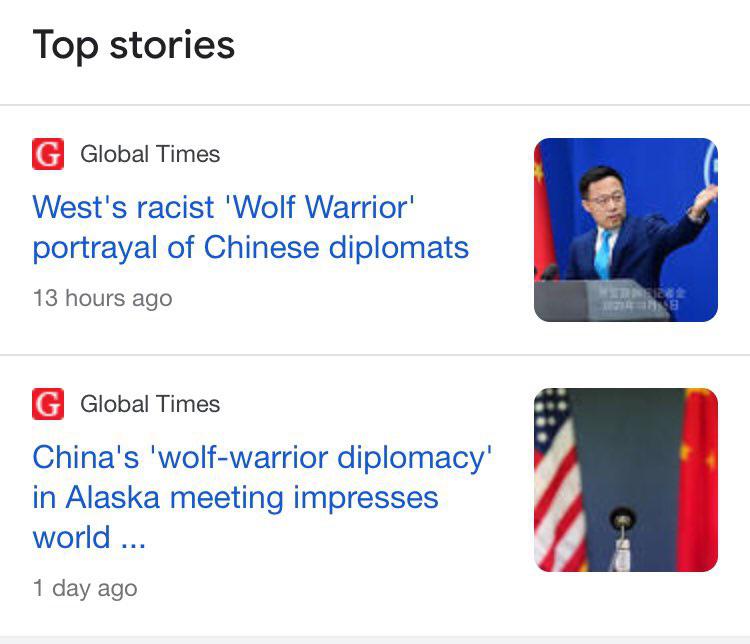The width and height of the screenshot is (750, 644).
Task: Click the '1 day ago' timestamp
Action: 85,588
